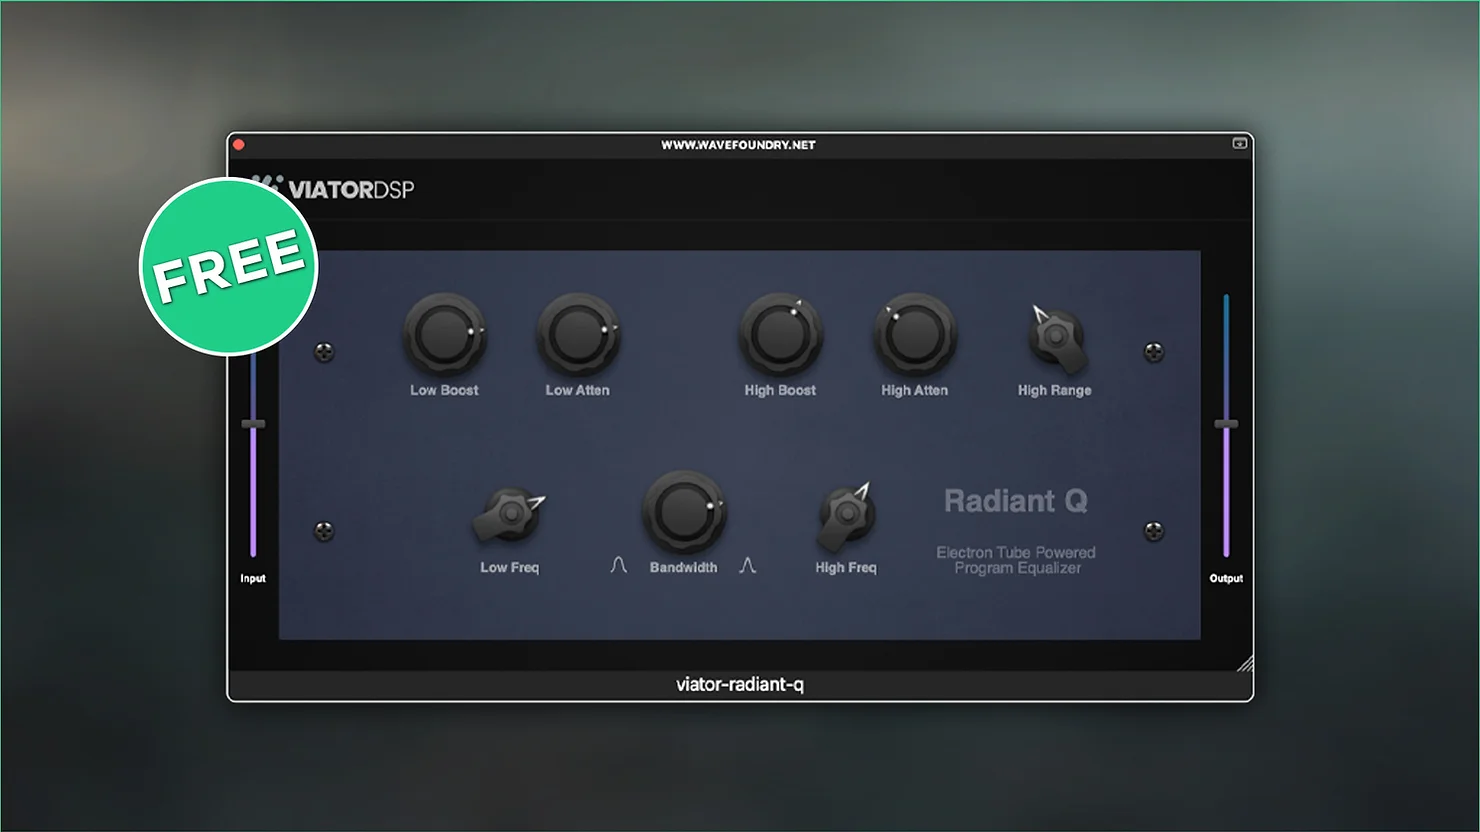
Task: Click the www.wavefoundry.net title link
Action: (x=738, y=145)
